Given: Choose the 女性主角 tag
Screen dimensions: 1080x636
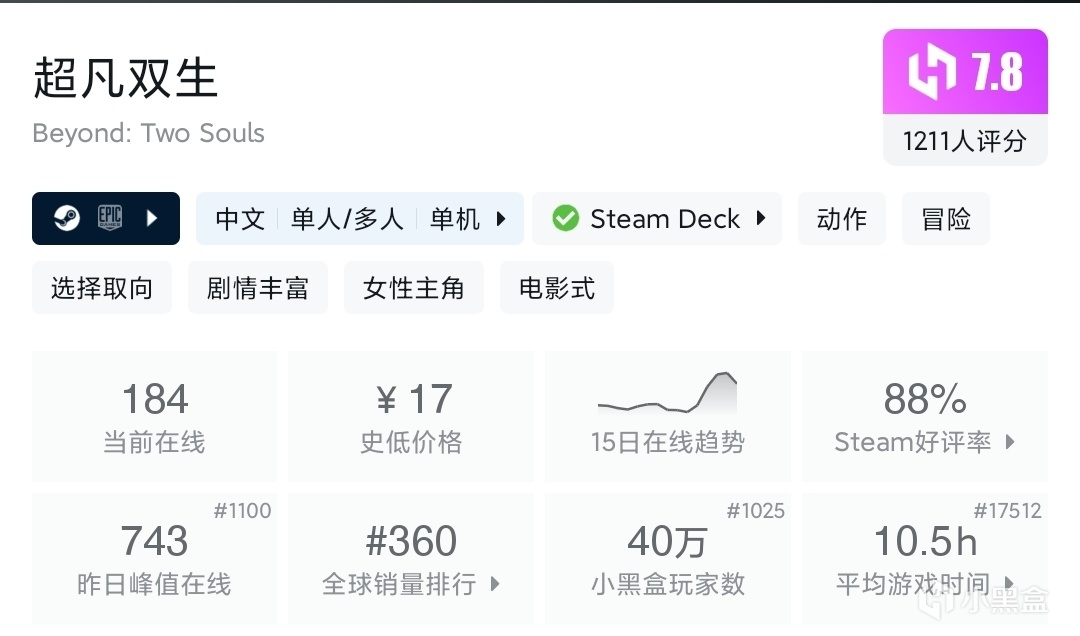Looking at the screenshot, I should pyautogui.click(x=414, y=288).
